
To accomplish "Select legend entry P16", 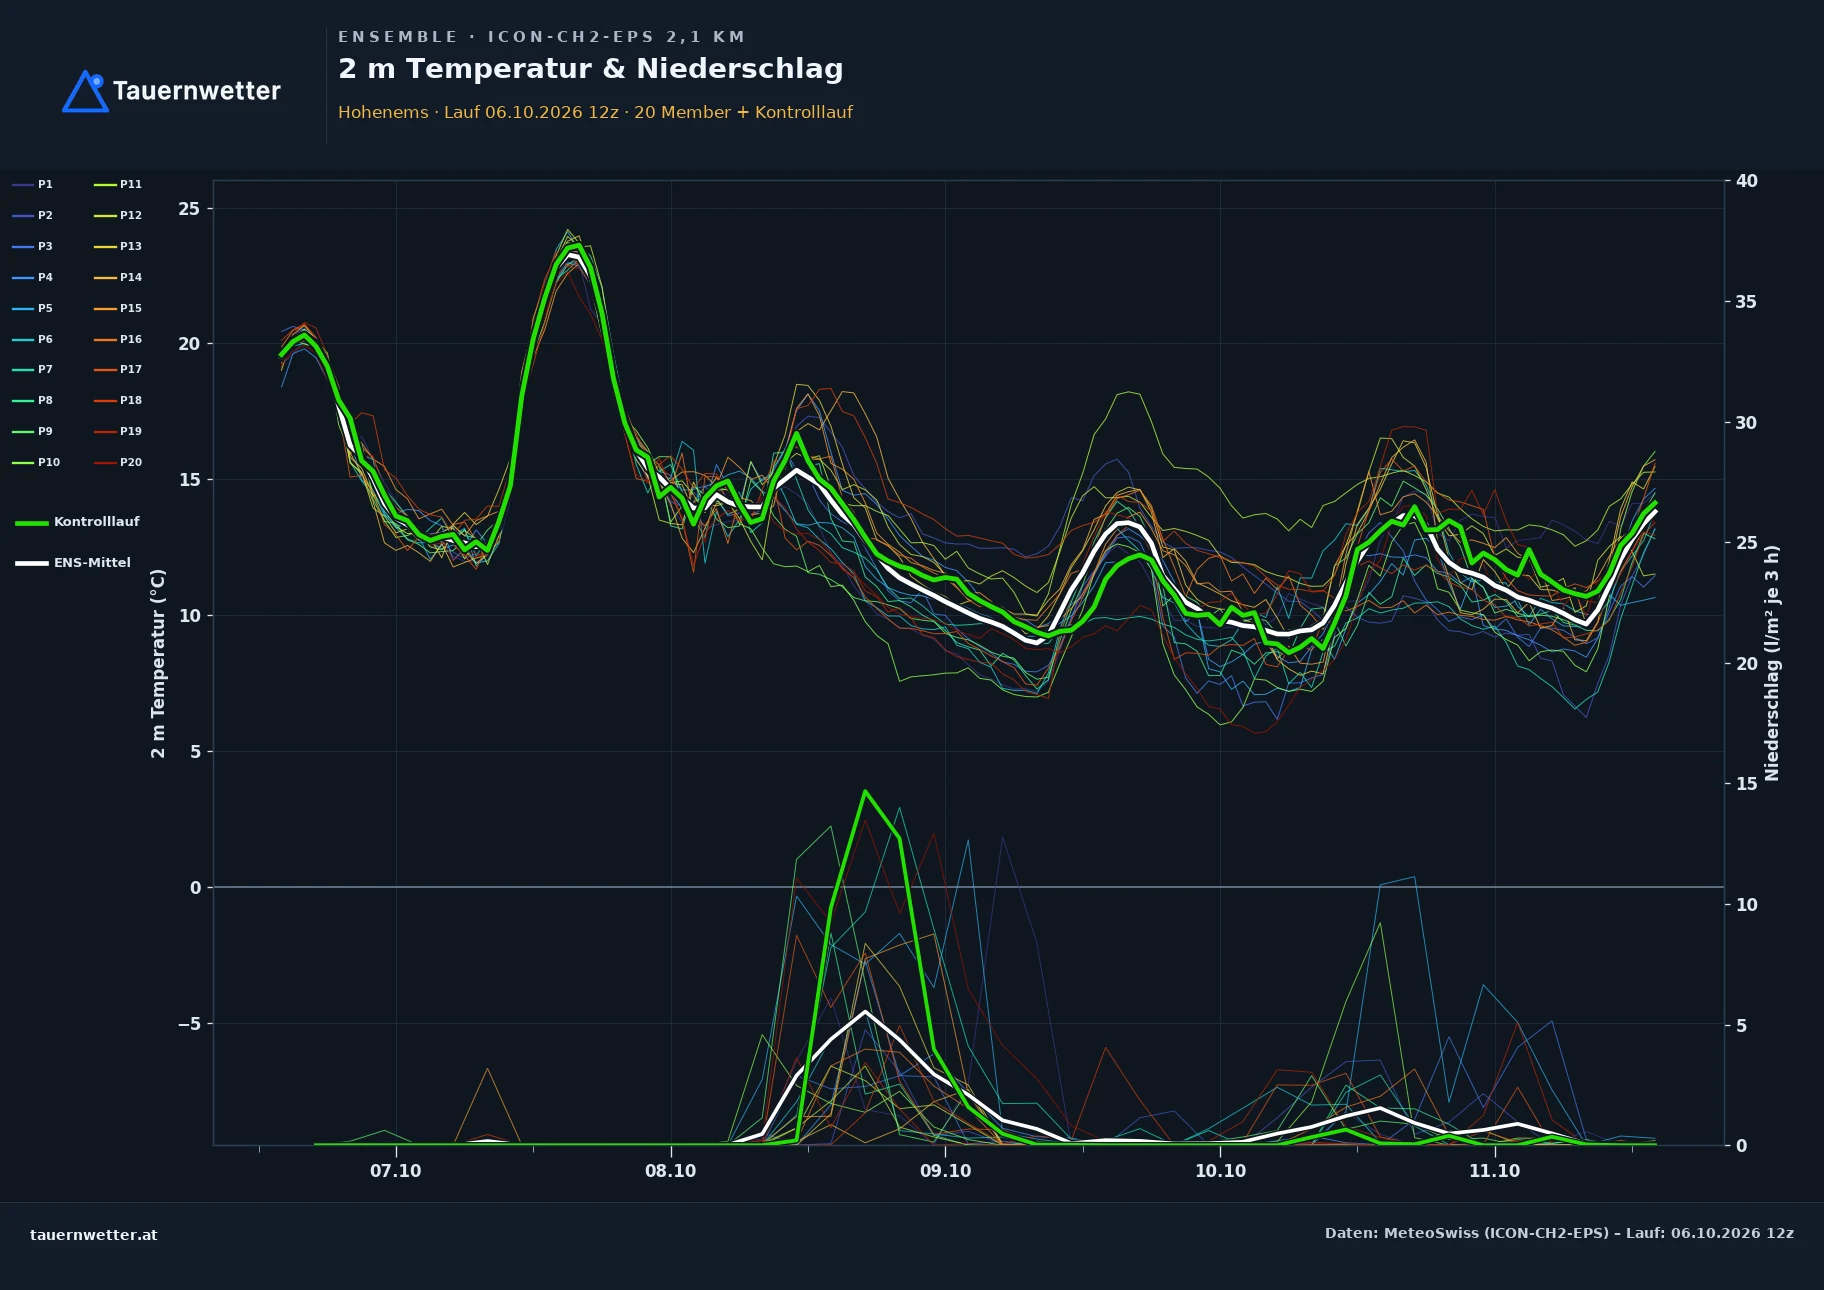I will point(118,339).
